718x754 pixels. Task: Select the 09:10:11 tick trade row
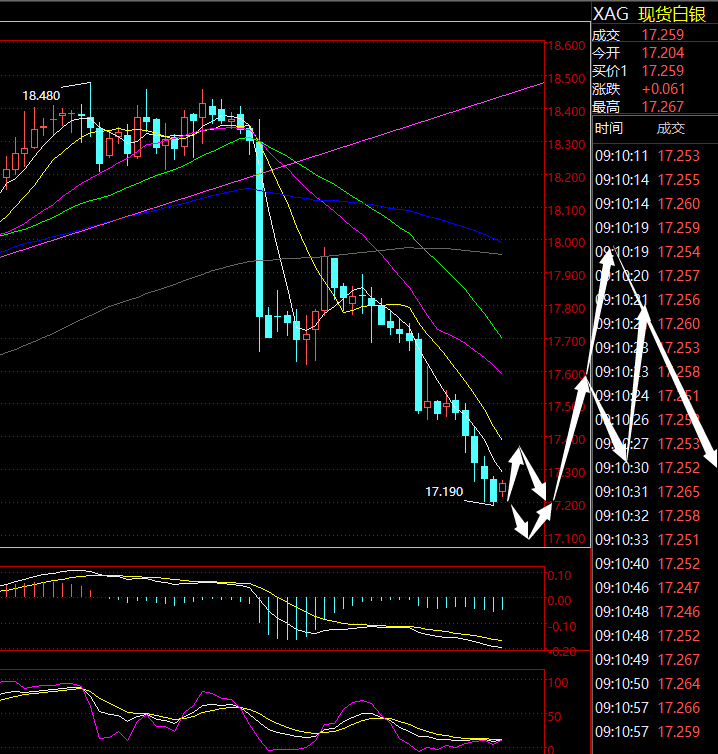click(654, 156)
